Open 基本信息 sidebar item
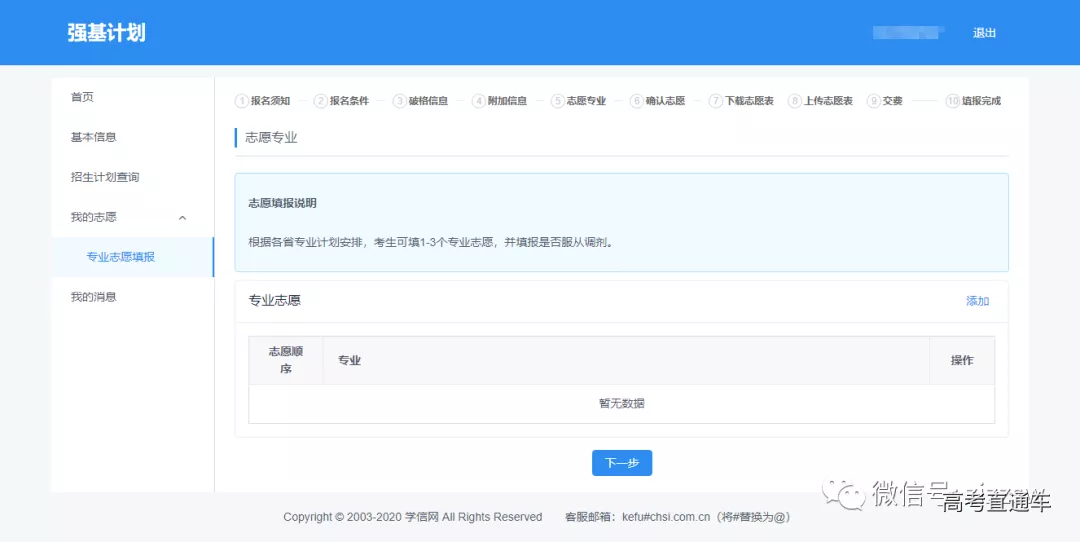This screenshot has height=542, width=1080. [x=93, y=137]
